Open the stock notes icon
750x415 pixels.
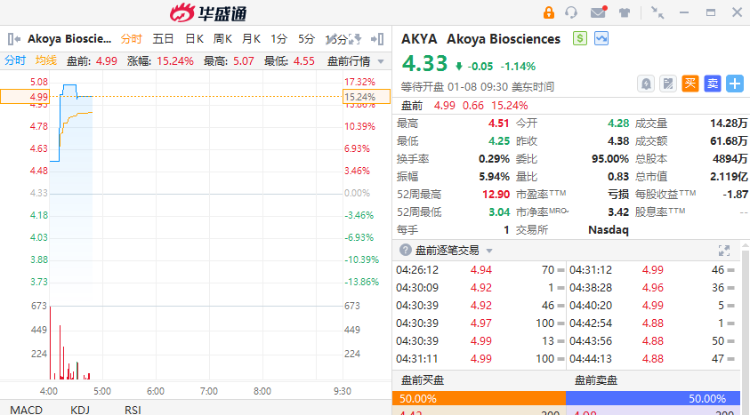(668, 83)
